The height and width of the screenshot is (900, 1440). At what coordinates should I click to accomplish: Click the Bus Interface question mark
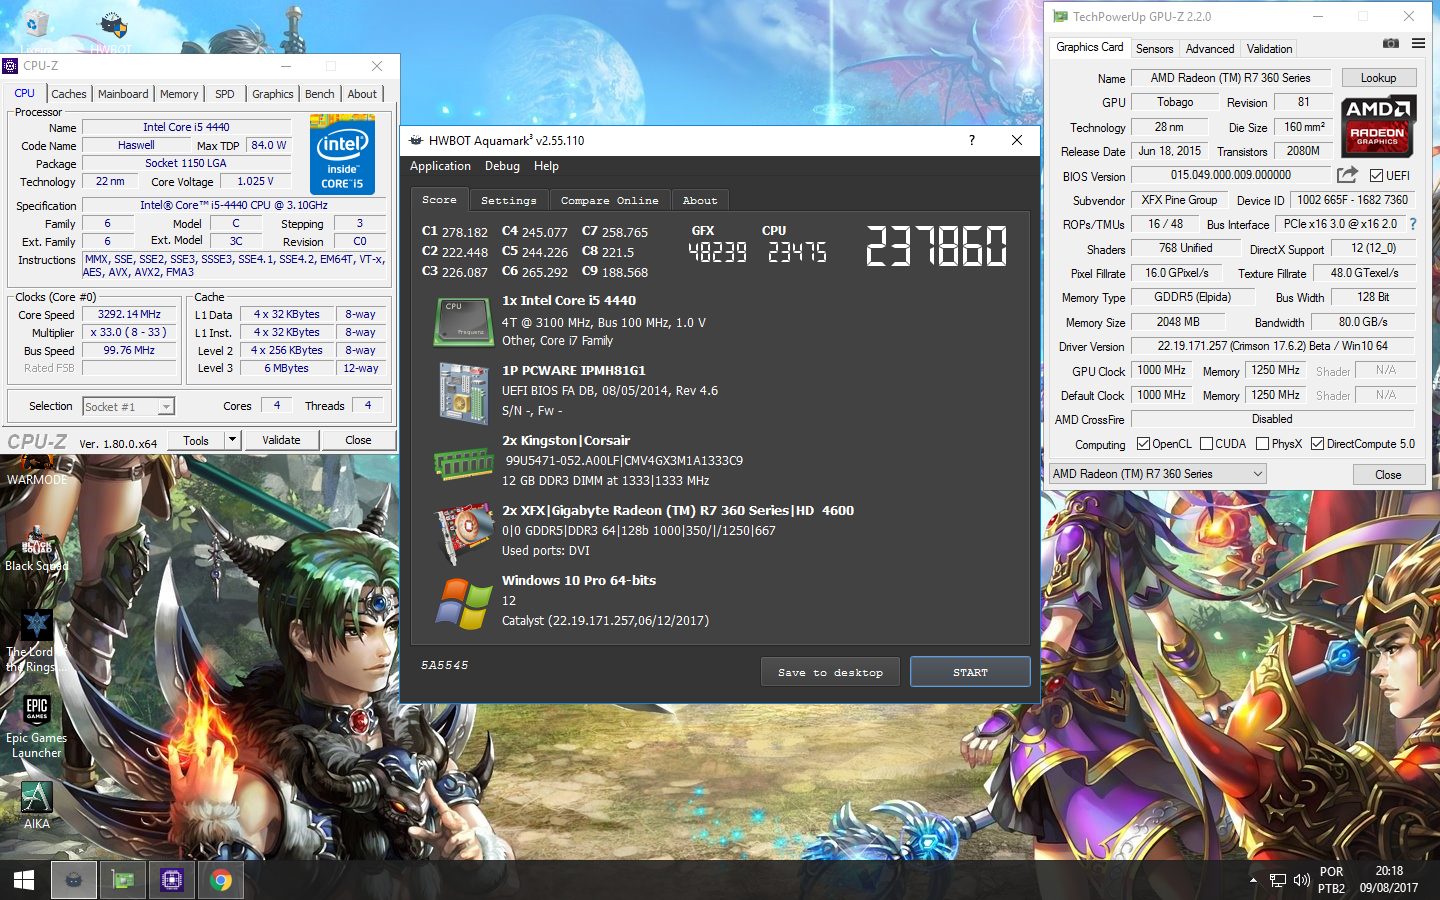coord(1413,224)
